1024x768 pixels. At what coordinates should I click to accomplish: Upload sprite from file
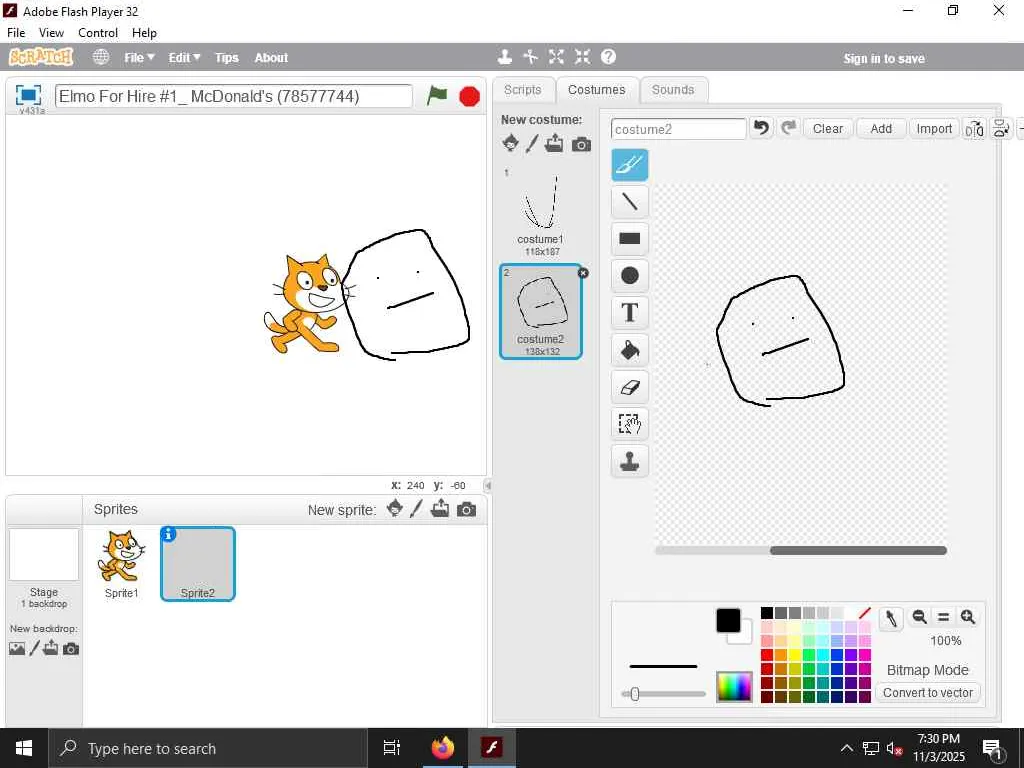440,509
